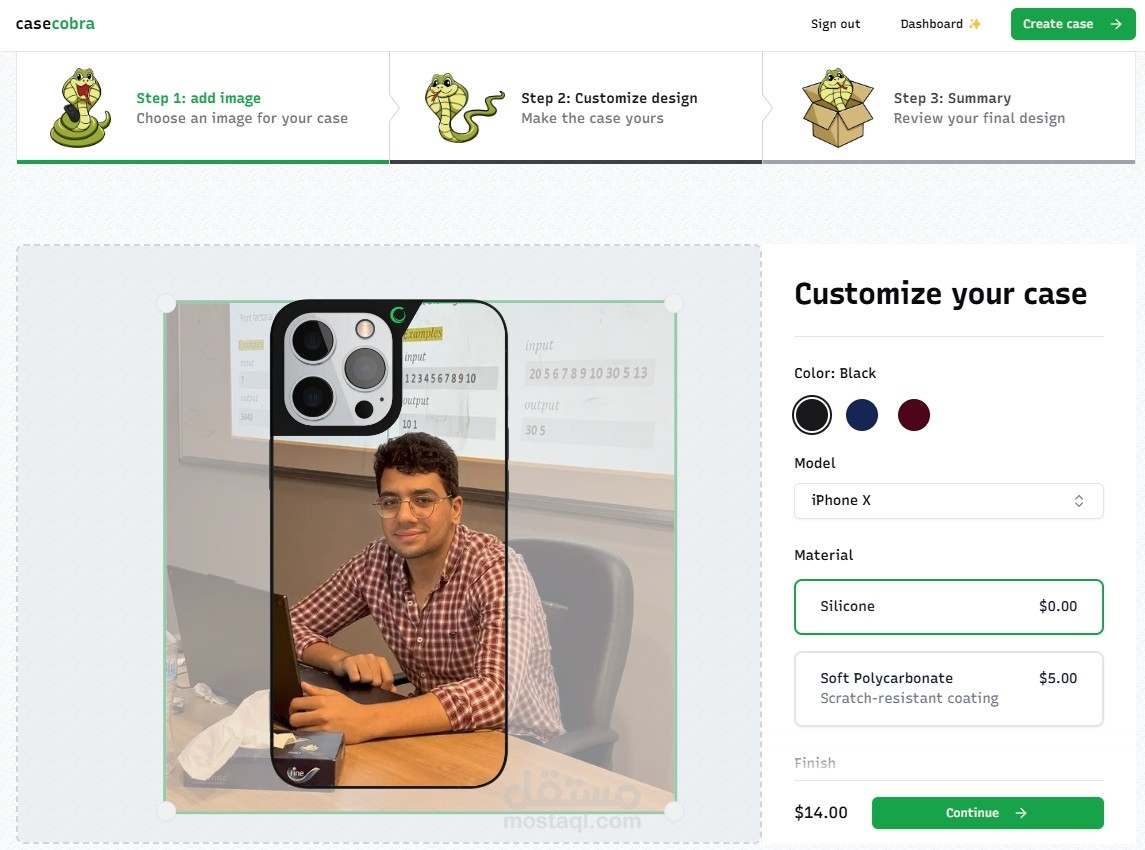1145x850 pixels.
Task: Select the Silicone material option
Action: tap(949, 607)
